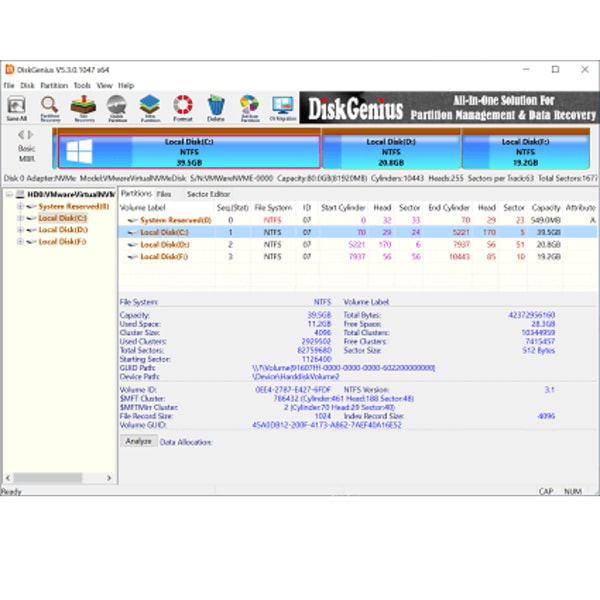Open the Disk menu

click(27, 85)
